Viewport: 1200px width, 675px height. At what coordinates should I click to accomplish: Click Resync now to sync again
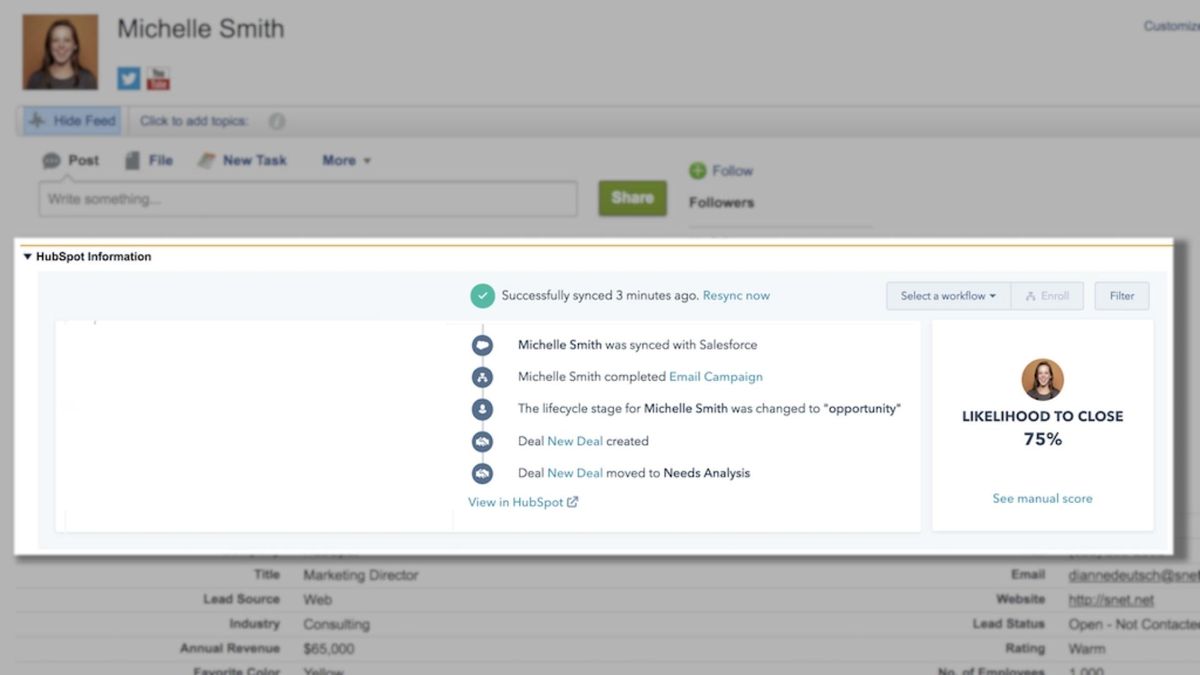tap(736, 295)
